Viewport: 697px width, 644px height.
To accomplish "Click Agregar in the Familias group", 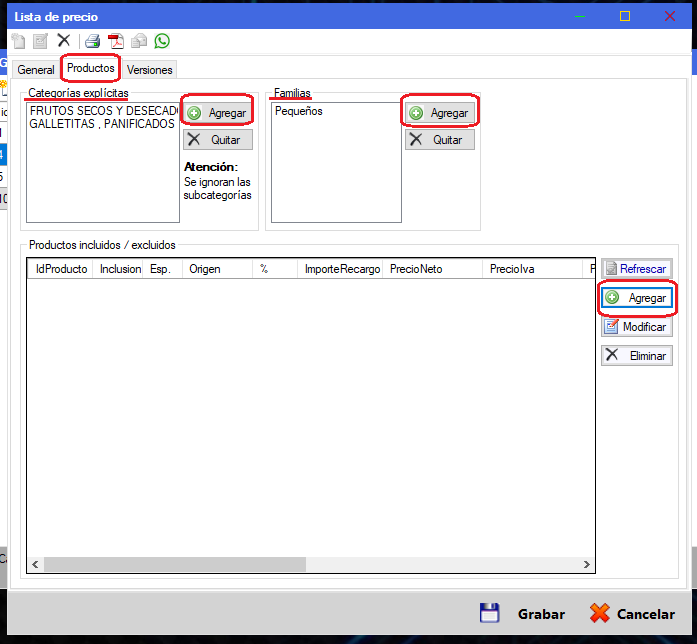I will [439, 113].
